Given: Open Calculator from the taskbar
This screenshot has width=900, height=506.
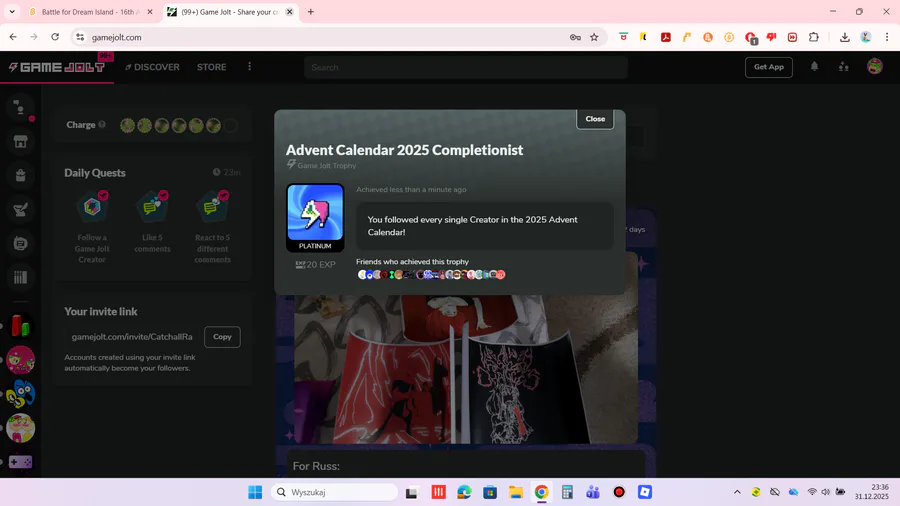Looking at the screenshot, I should pyautogui.click(x=567, y=492).
